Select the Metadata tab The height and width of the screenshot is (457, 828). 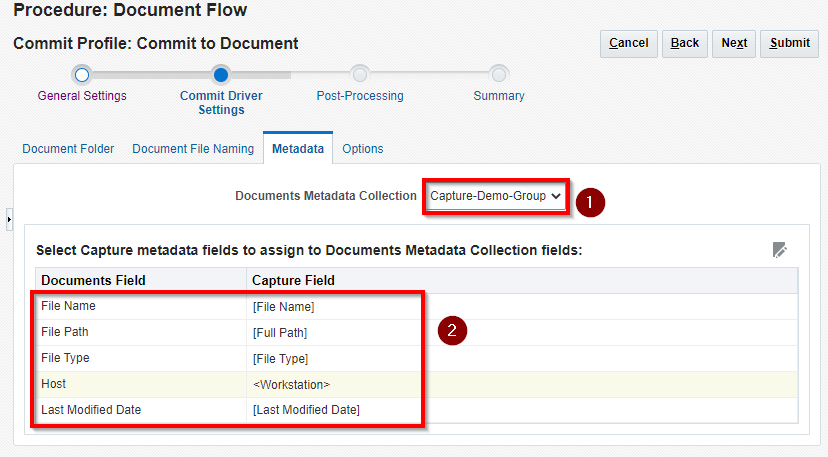(298, 148)
